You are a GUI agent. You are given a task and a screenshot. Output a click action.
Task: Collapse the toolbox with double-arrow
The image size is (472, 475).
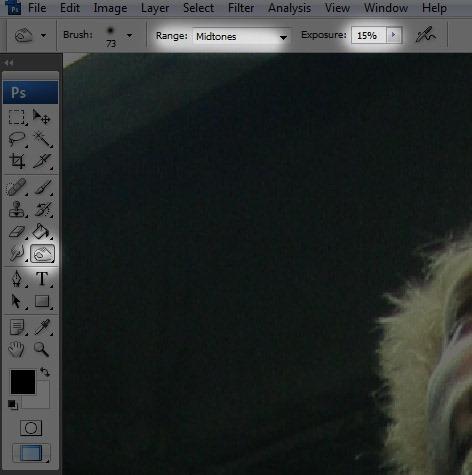point(9,63)
